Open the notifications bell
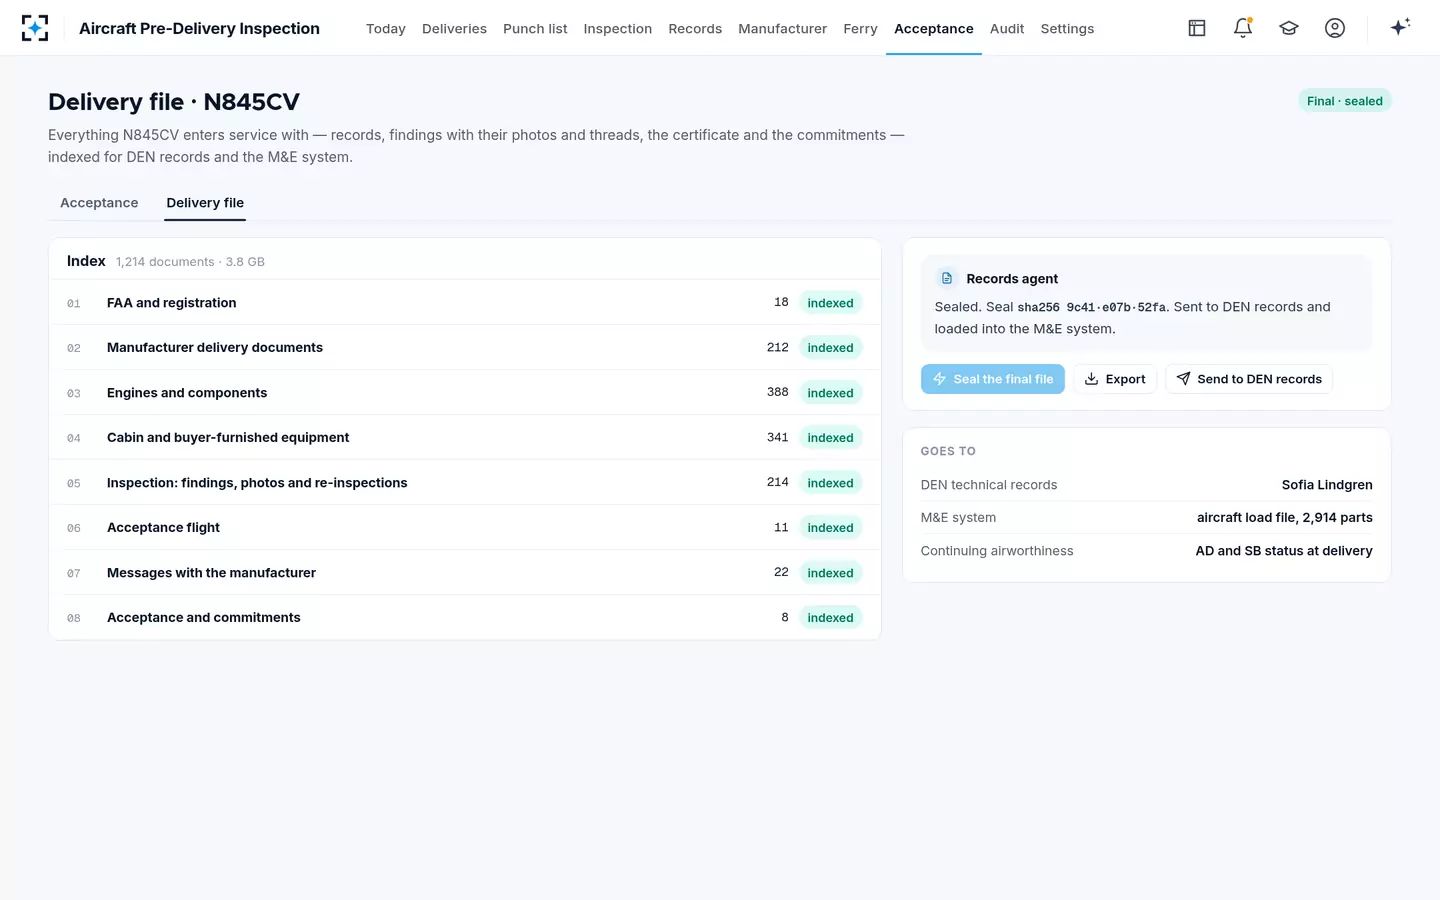Screen dimensions: 1440x900 pos(1243,28)
